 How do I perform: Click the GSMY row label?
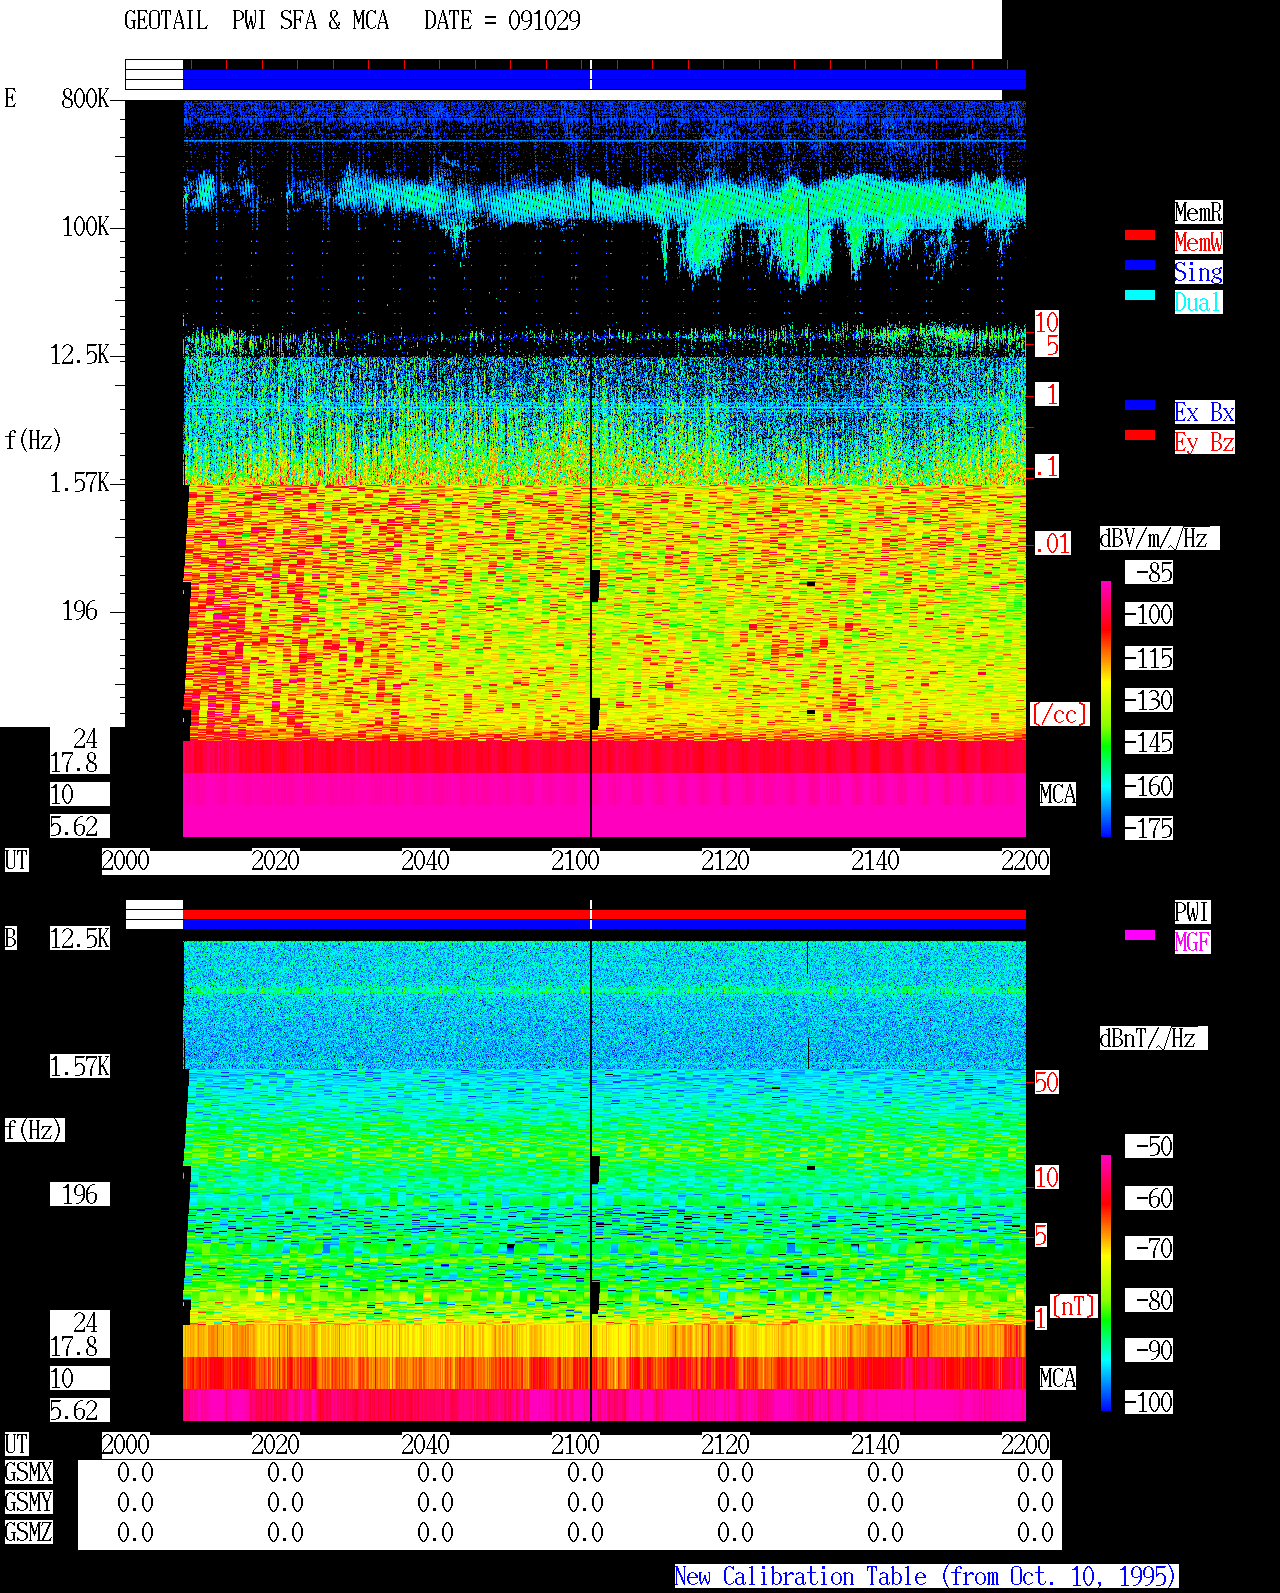click(28, 1502)
